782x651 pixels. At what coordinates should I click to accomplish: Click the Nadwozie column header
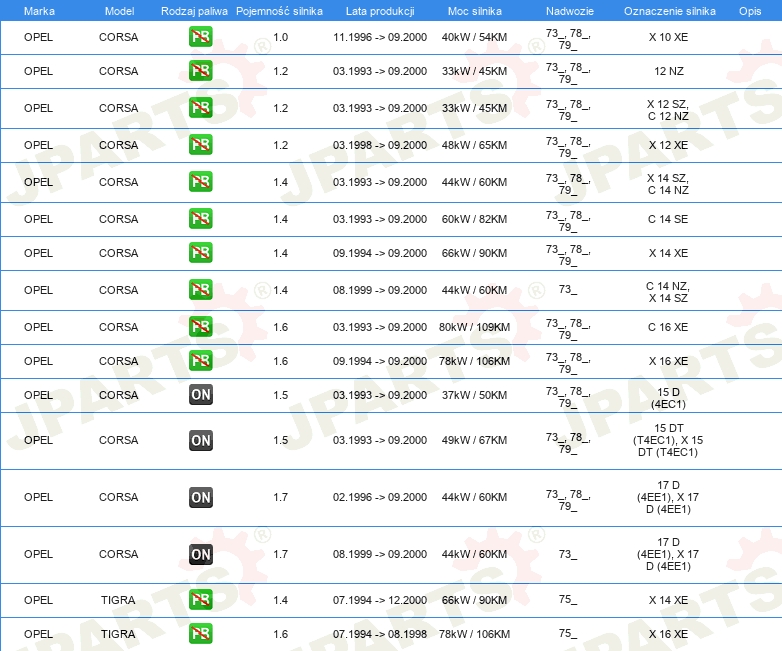coord(570,11)
